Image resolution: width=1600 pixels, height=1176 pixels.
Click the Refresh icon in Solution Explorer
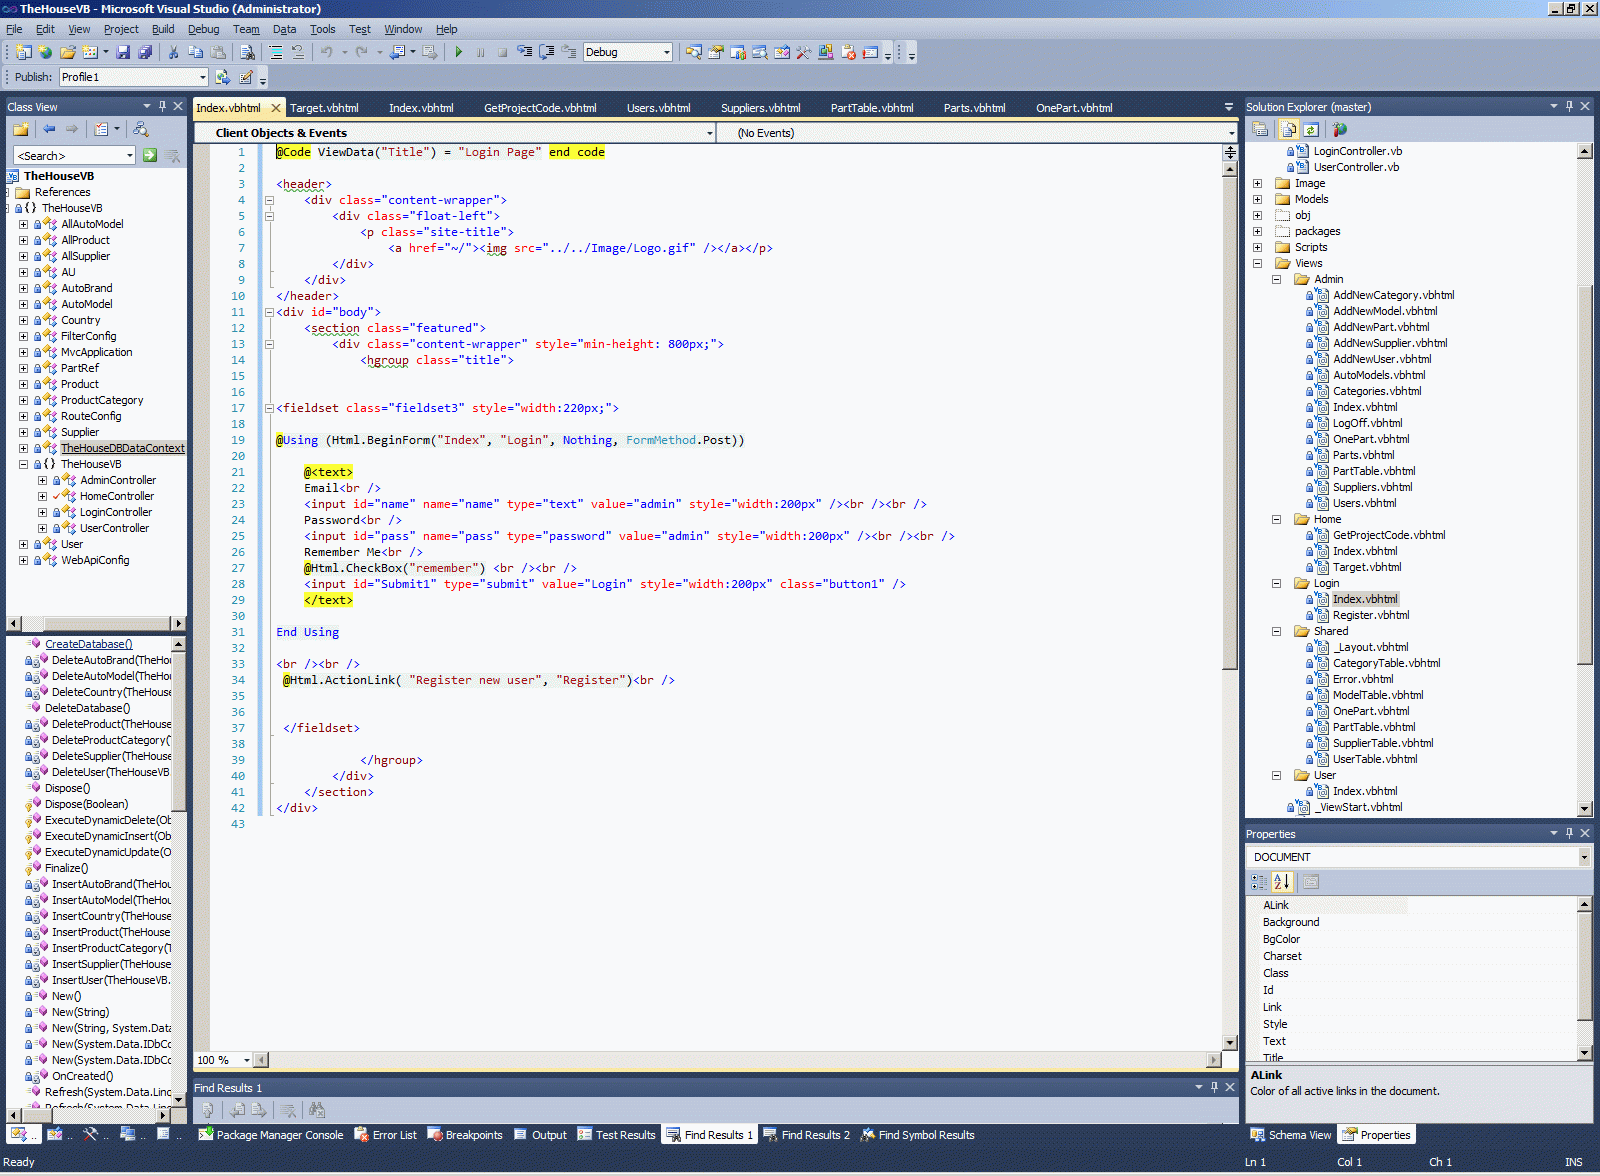1311,129
